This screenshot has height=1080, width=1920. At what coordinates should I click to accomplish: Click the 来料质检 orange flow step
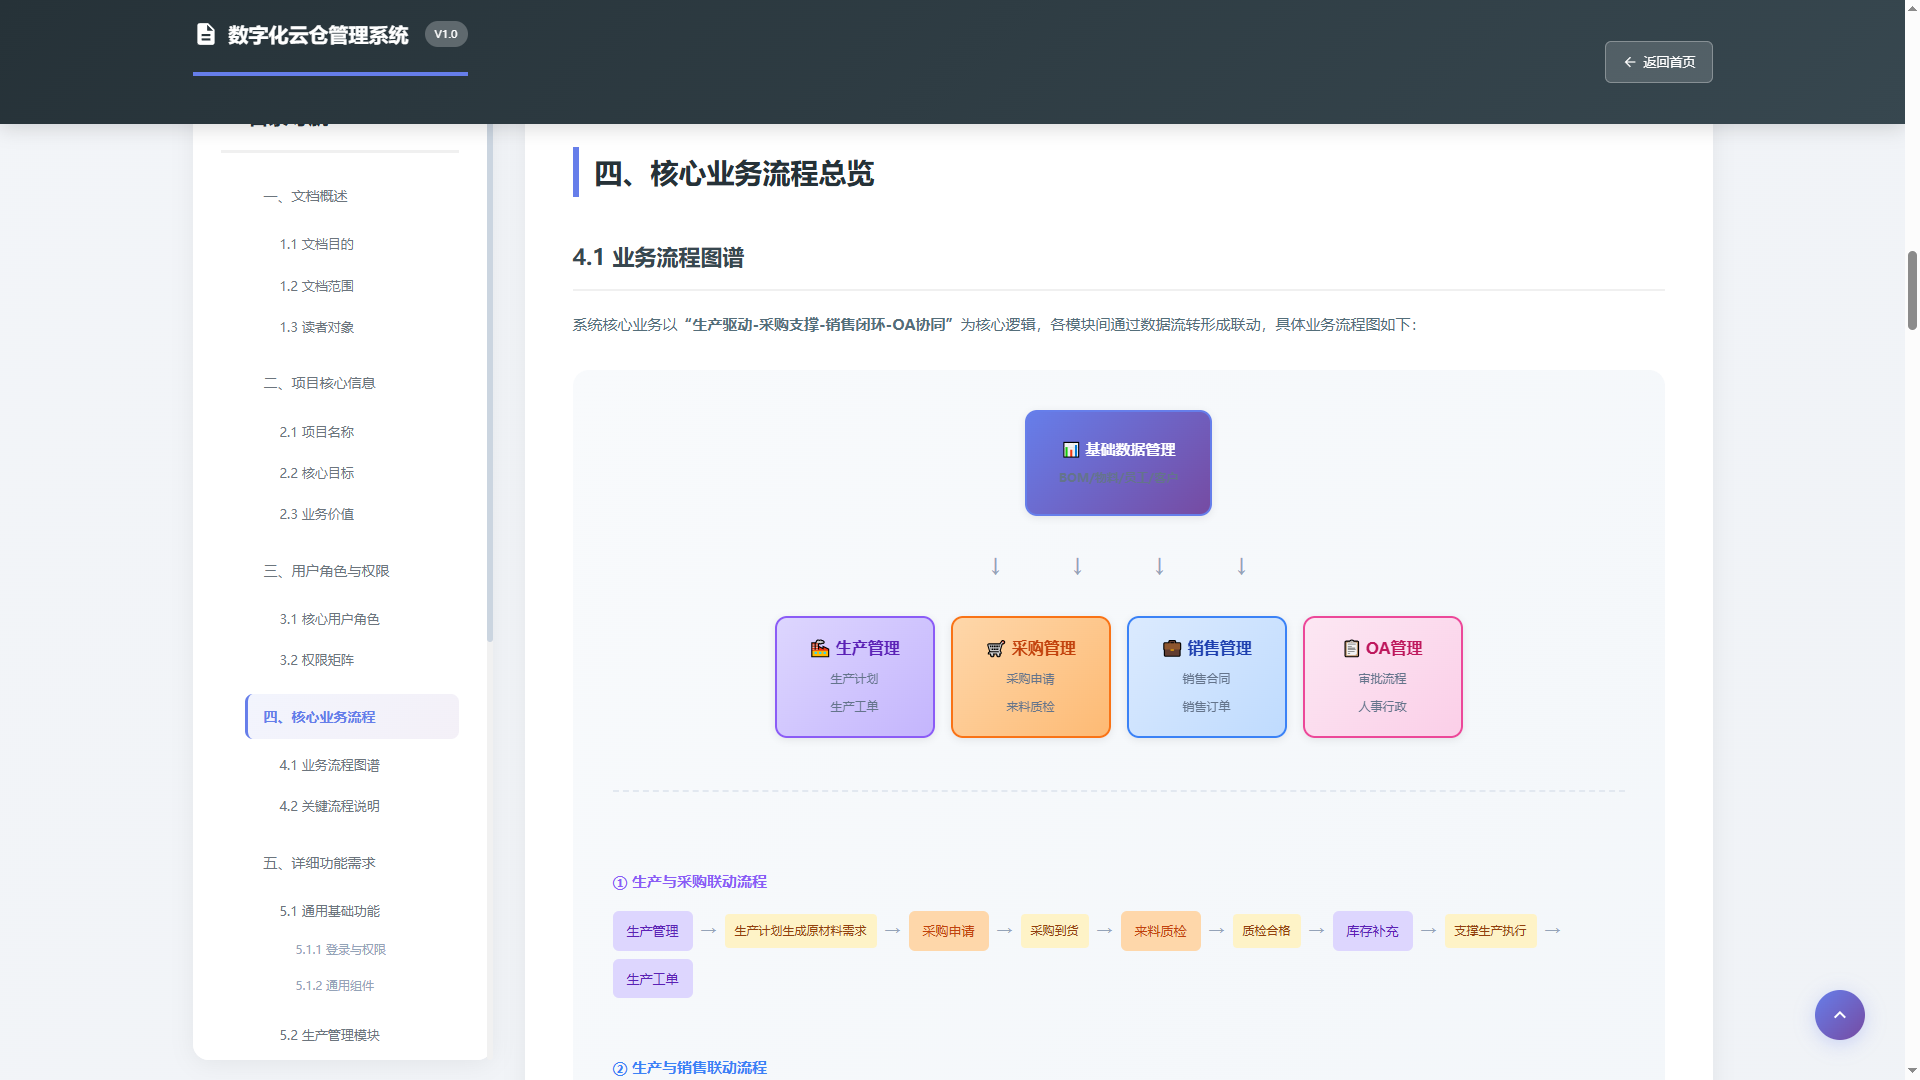(1159, 931)
